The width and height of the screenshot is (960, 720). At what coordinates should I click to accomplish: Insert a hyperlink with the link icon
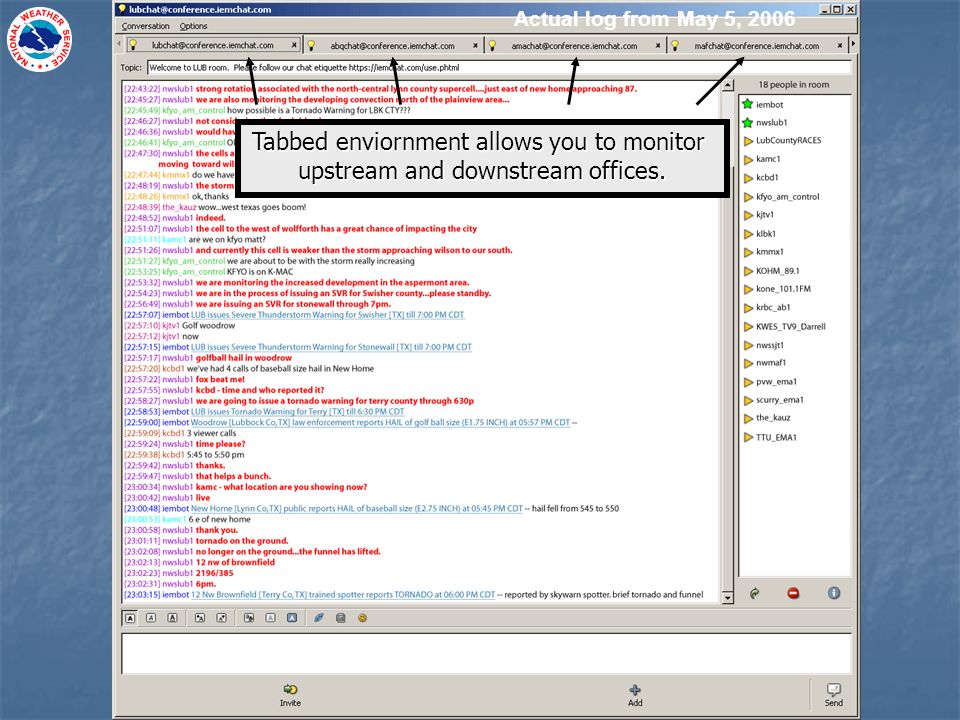point(319,618)
